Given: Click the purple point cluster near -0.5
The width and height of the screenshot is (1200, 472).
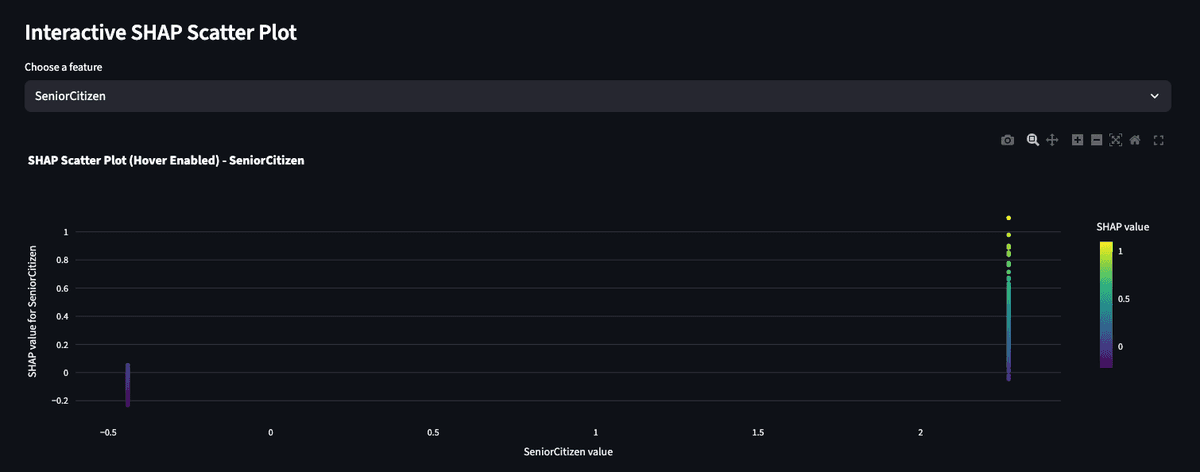Looking at the screenshot, I should point(128,384).
